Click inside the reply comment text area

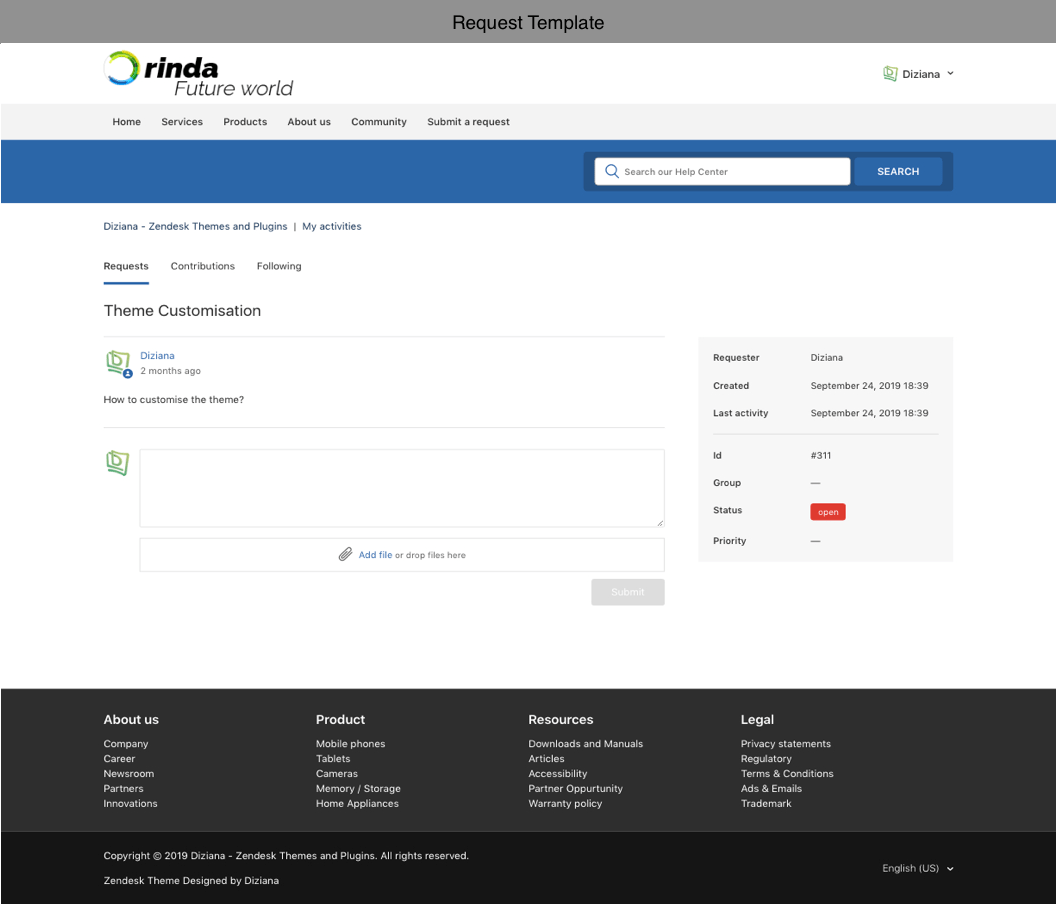point(401,487)
